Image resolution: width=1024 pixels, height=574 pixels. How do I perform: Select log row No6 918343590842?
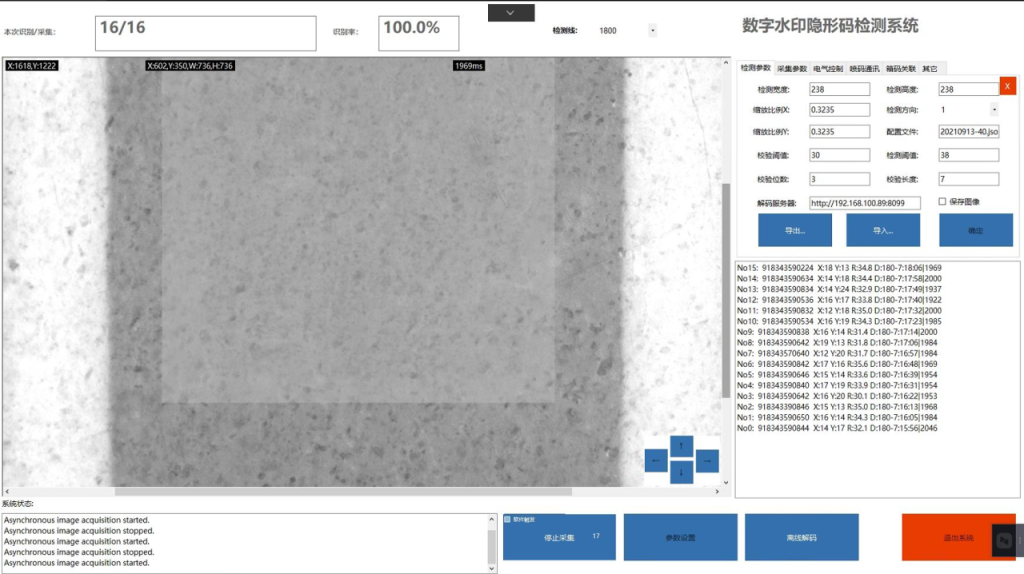(837, 364)
